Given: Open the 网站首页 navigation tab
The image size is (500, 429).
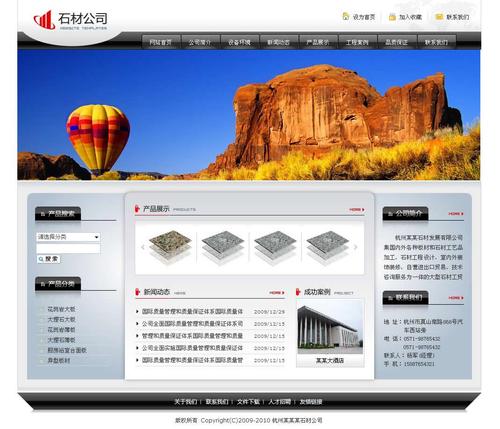Looking at the screenshot, I should (x=161, y=42).
